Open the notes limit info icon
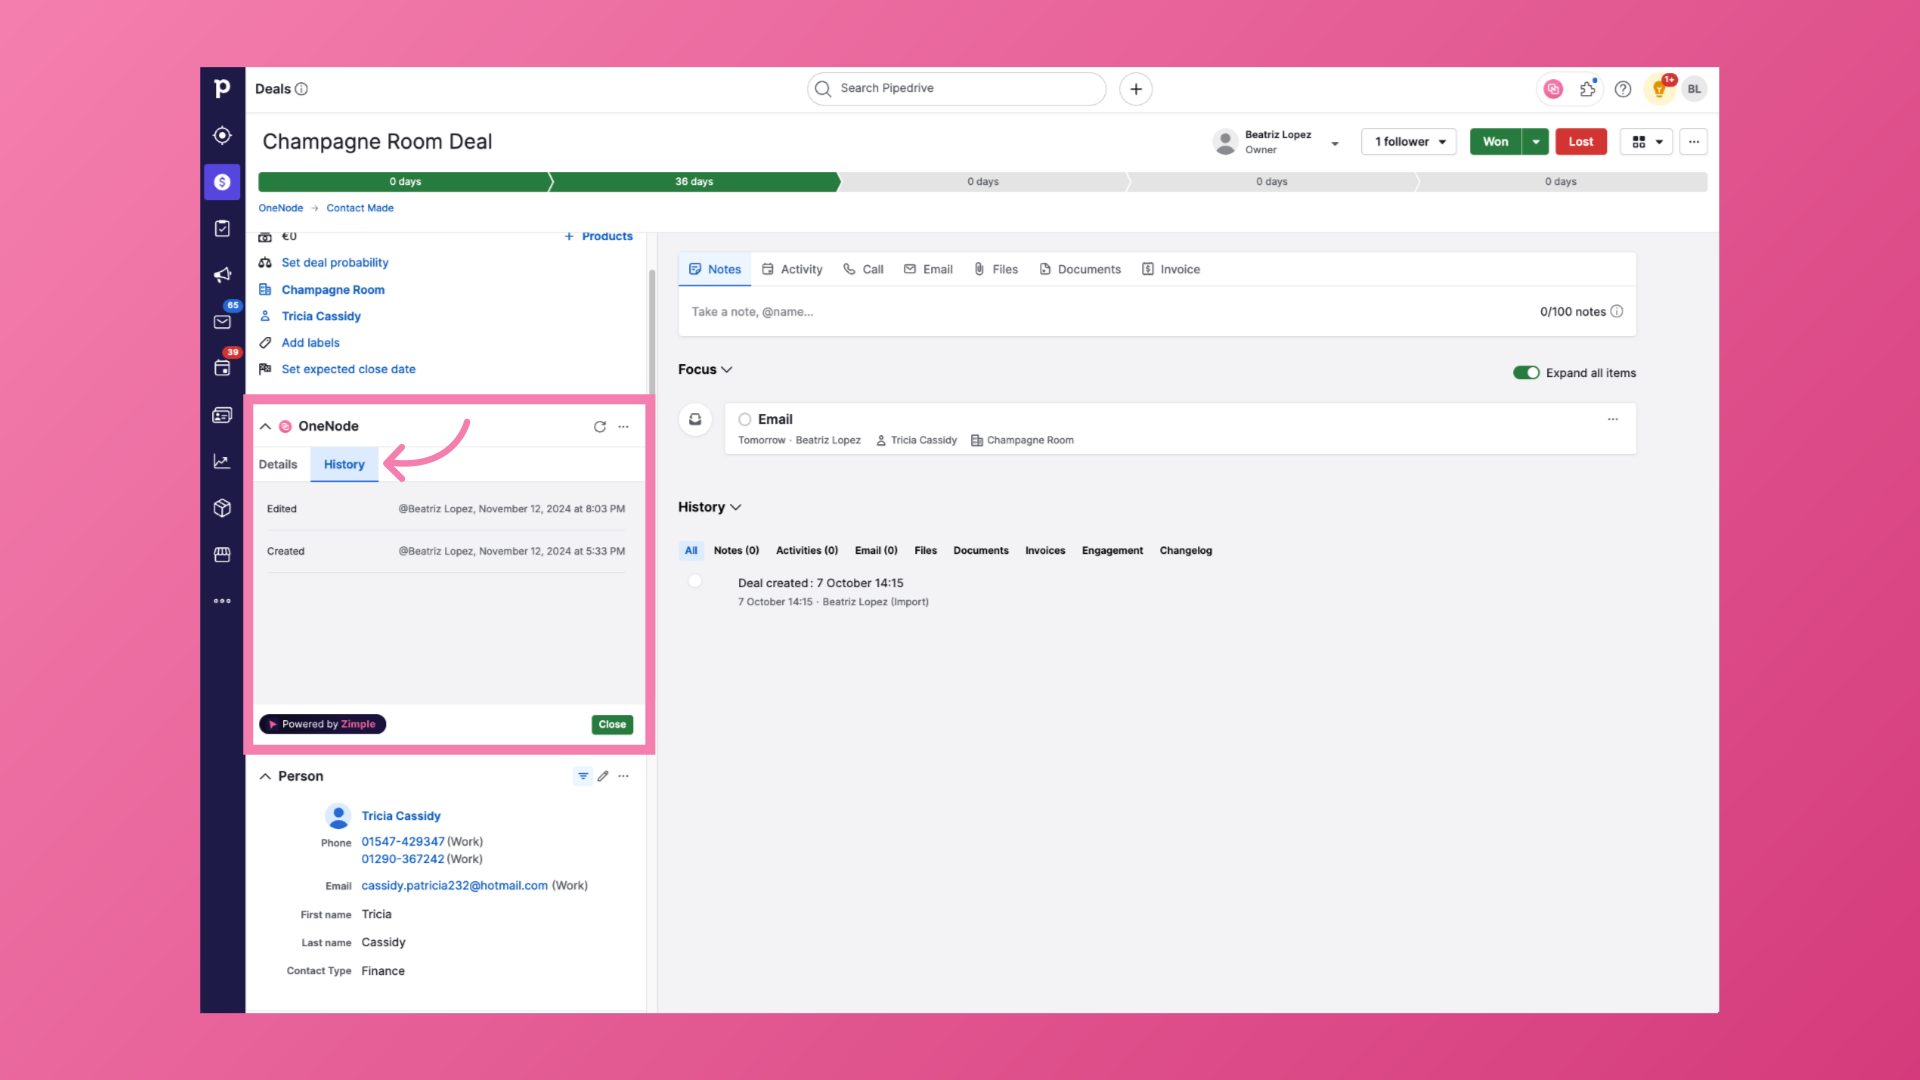1920x1080 pixels. [1617, 312]
